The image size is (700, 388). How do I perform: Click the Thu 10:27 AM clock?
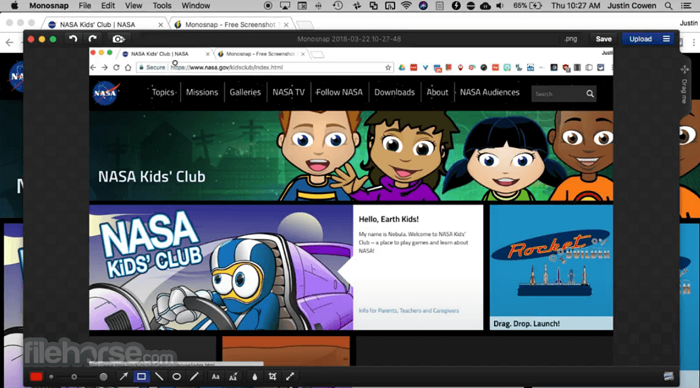(575, 6)
